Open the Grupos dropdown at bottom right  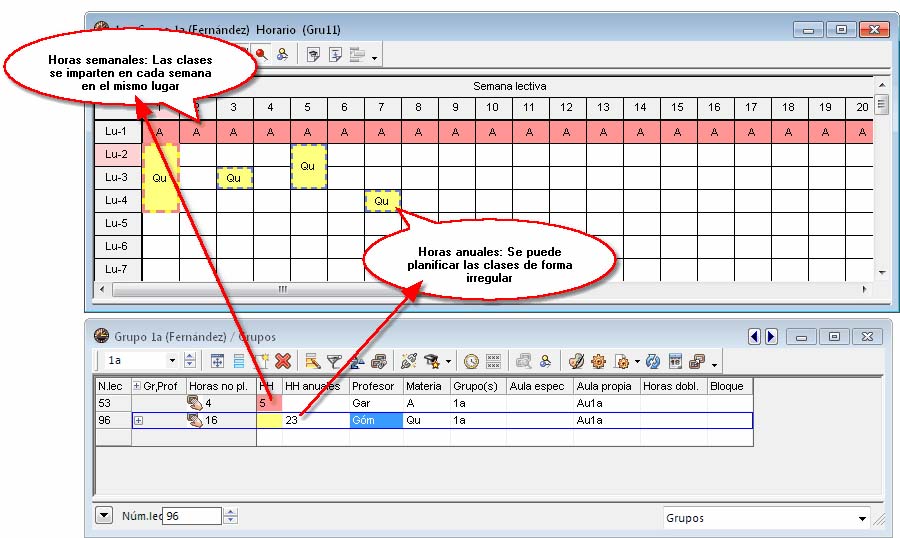[862, 518]
